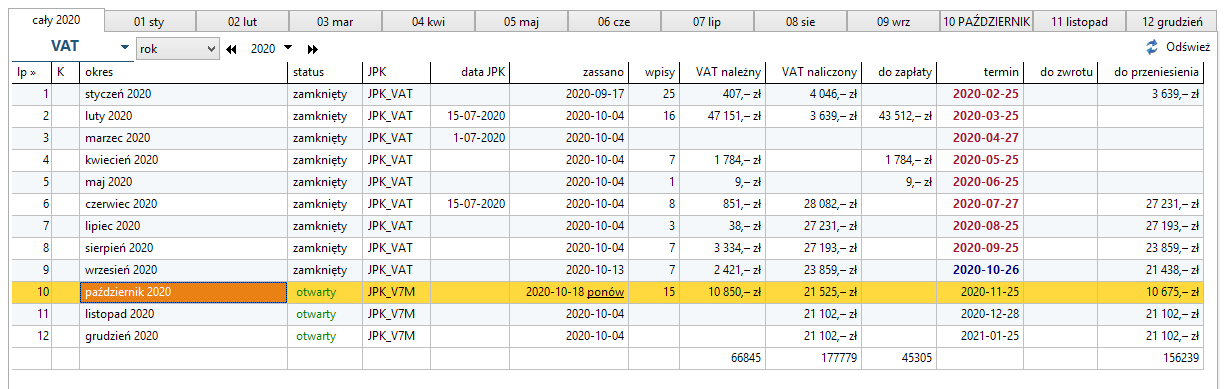Open the 10 PAŹDZIERNIK tab
1228x389 pixels.
point(986,21)
